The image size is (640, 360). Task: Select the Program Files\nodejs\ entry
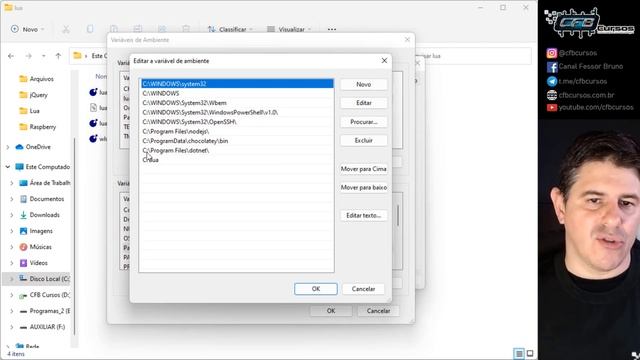pyautogui.click(x=237, y=131)
